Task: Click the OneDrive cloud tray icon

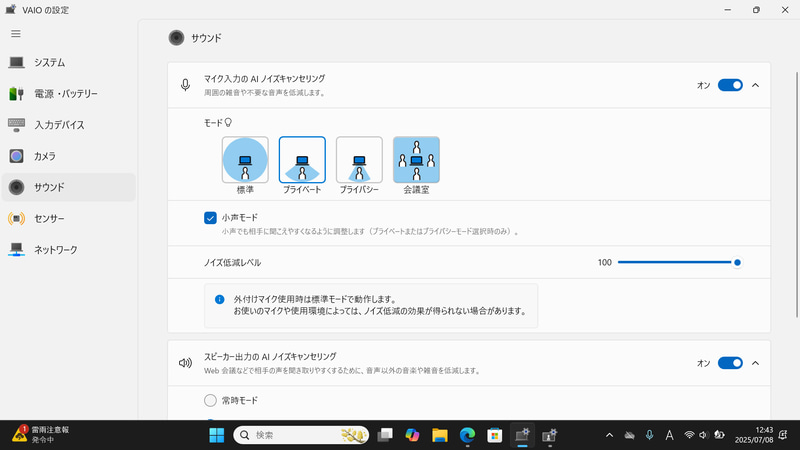Action: pyautogui.click(x=630, y=435)
